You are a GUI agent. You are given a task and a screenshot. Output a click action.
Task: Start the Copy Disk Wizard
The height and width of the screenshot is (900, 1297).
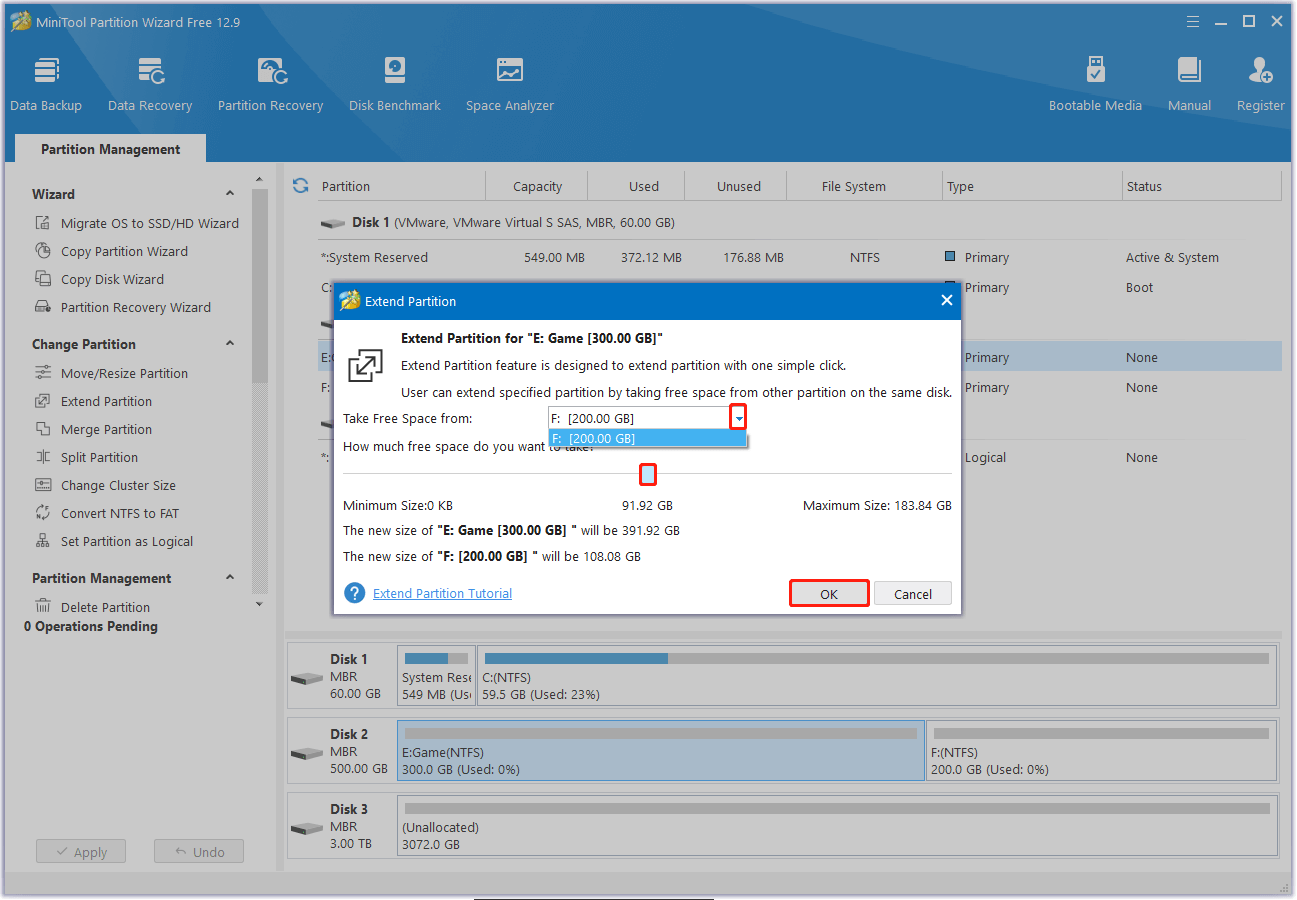[x=112, y=279]
